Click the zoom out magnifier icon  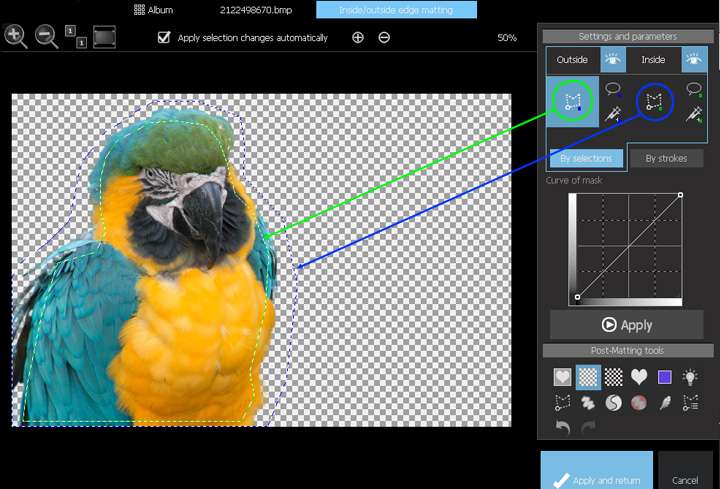(x=46, y=36)
